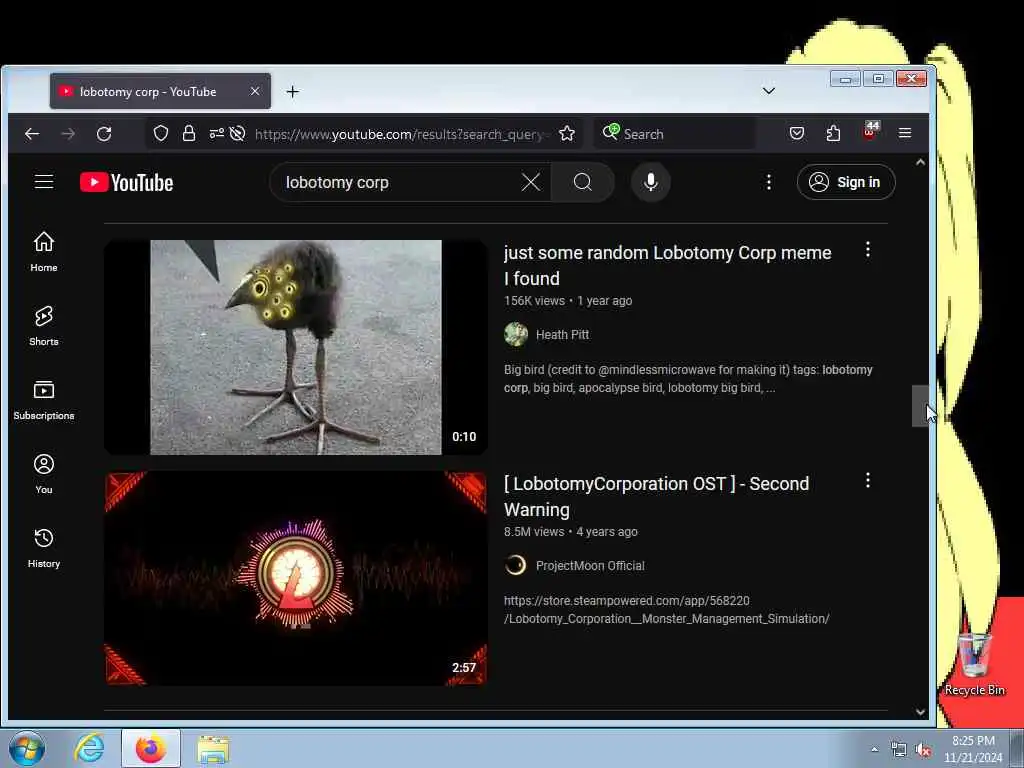Go to Home in sidebar

pos(44,251)
